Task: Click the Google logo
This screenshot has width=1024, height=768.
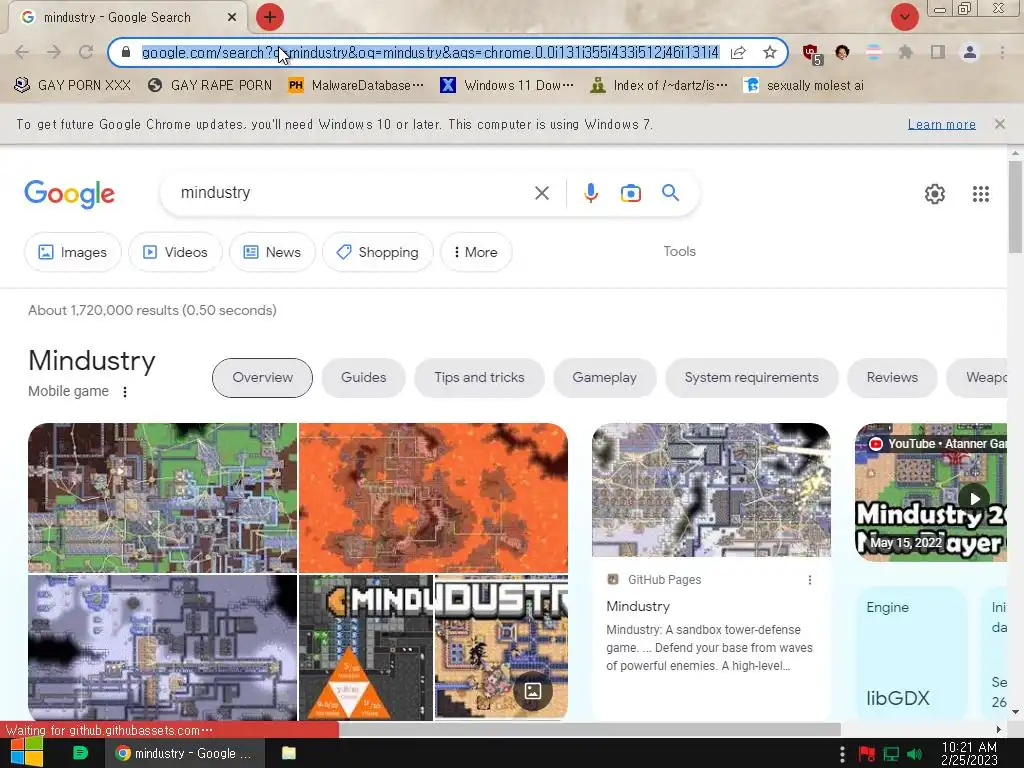Action: click(x=69, y=194)
